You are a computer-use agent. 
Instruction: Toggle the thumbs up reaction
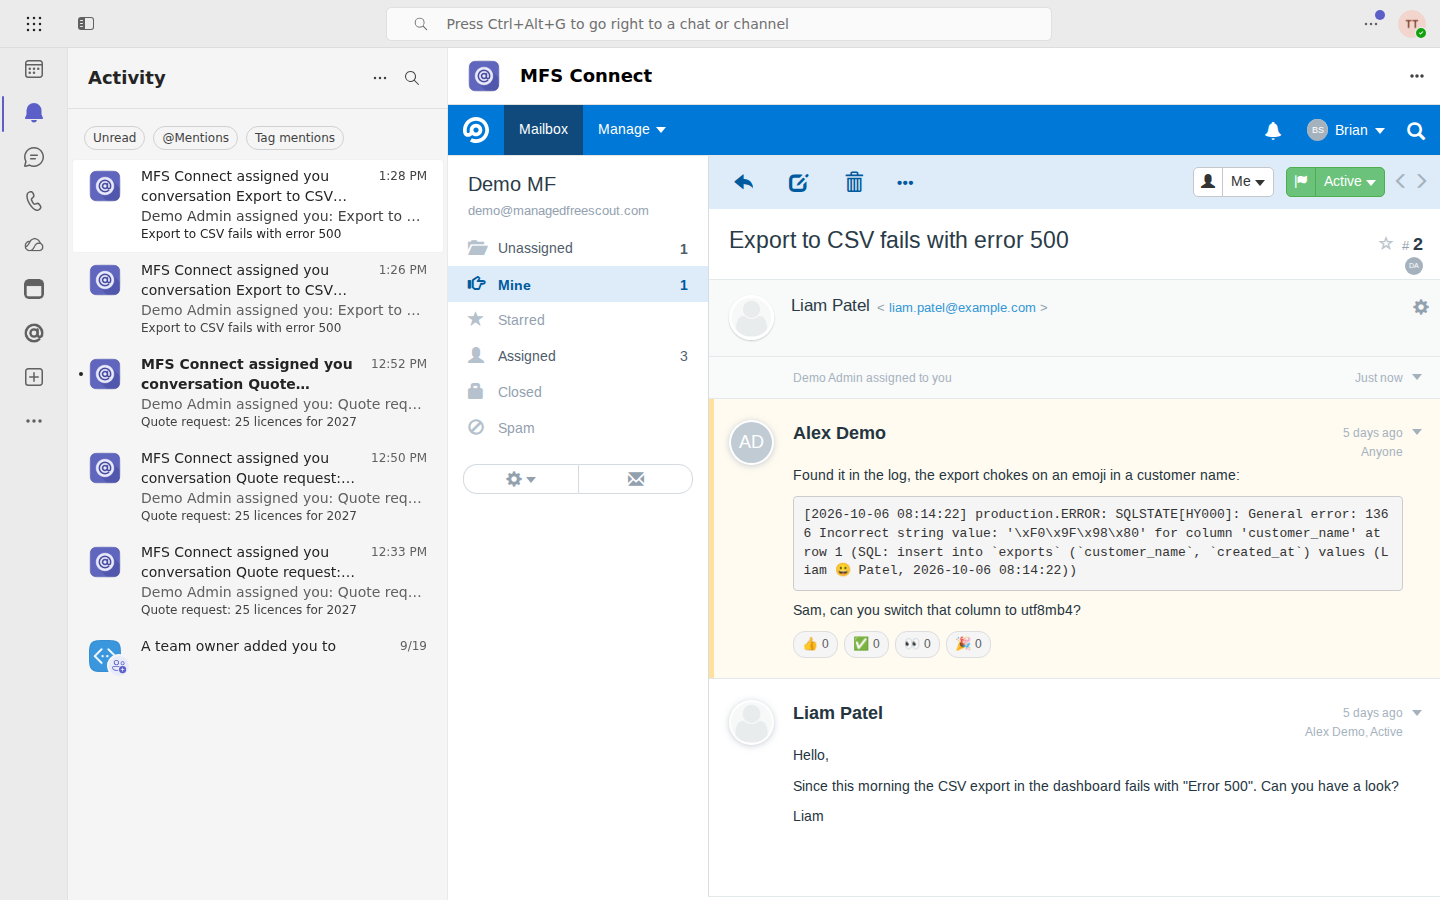coord(816,644)
